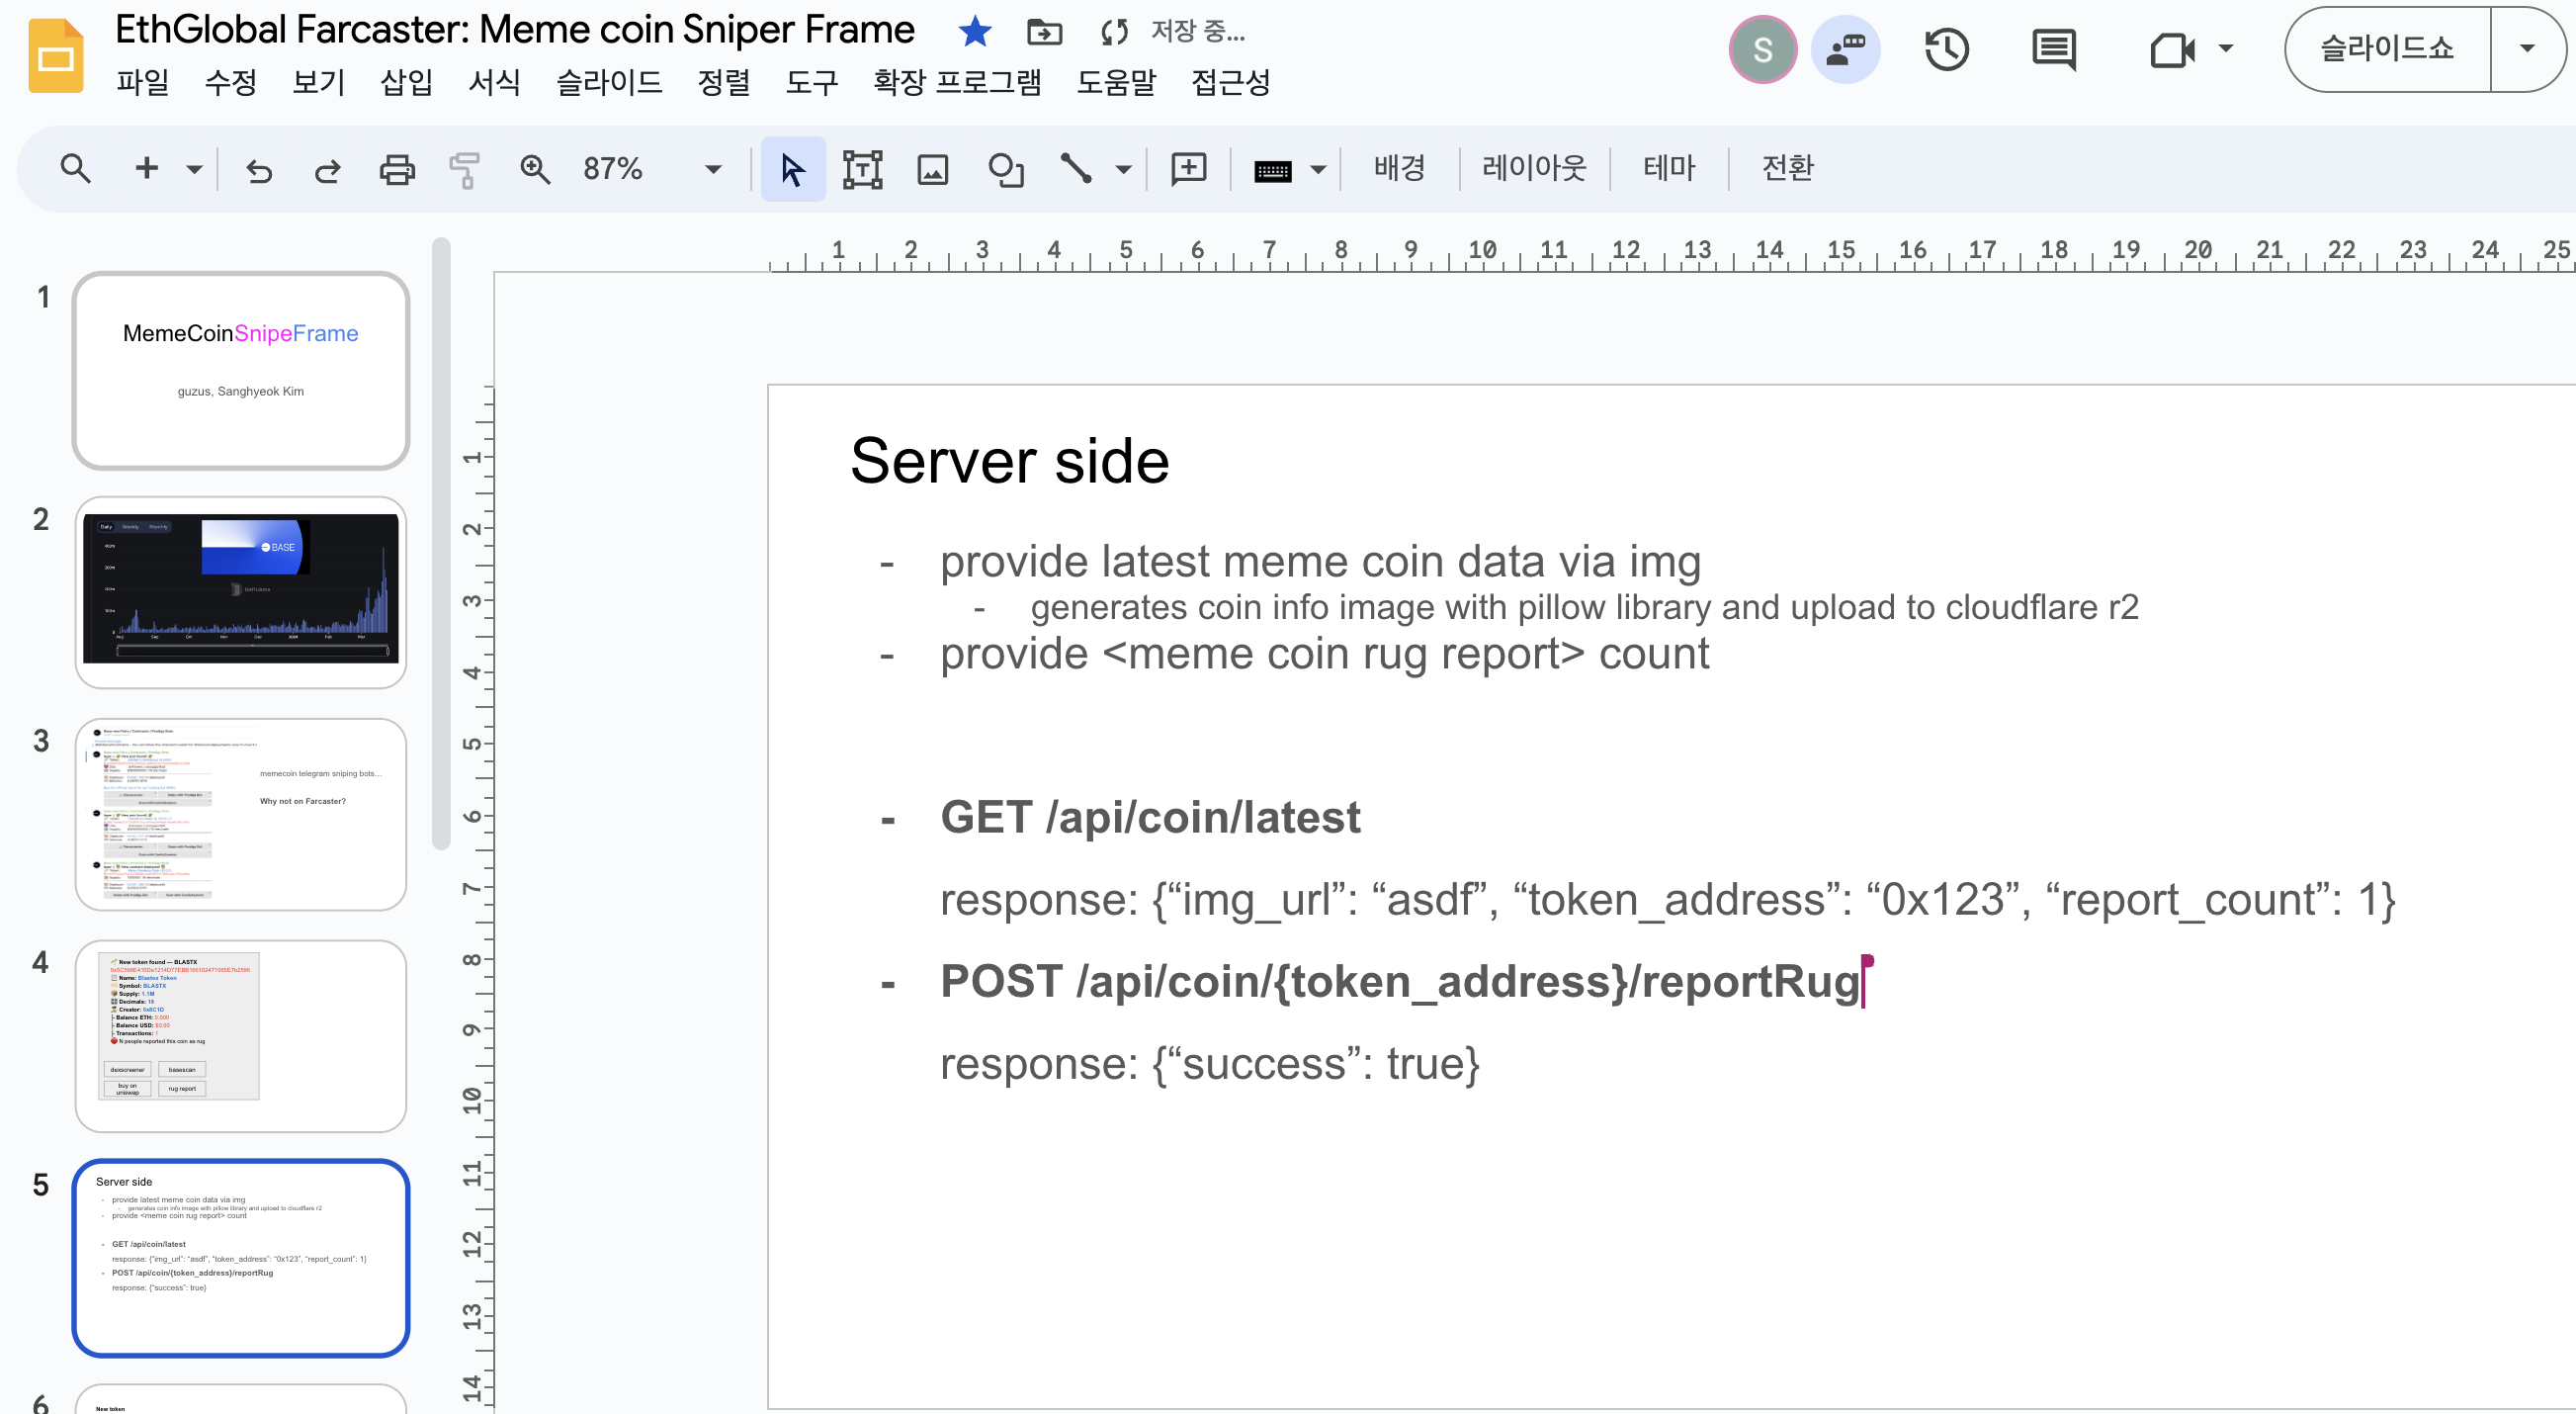Click the 전환 transition button
This screenshot has width=2576, height=1414.
click(x=1788, y=168)
